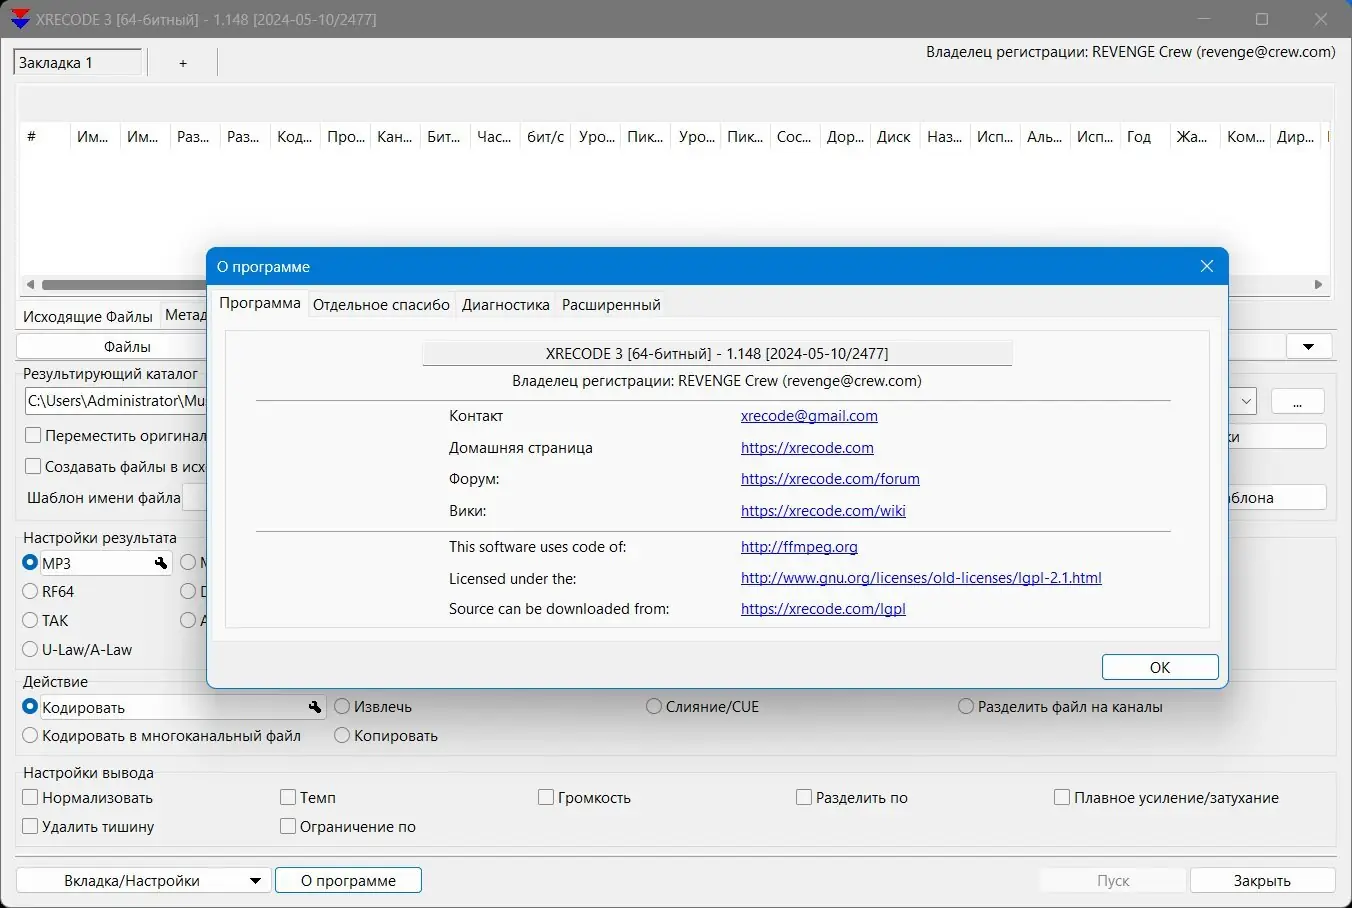The width and height of the screenshot is (1352, 908).
Task: Open encode settings wrench next to Кодировать
Action: (315, 708)
